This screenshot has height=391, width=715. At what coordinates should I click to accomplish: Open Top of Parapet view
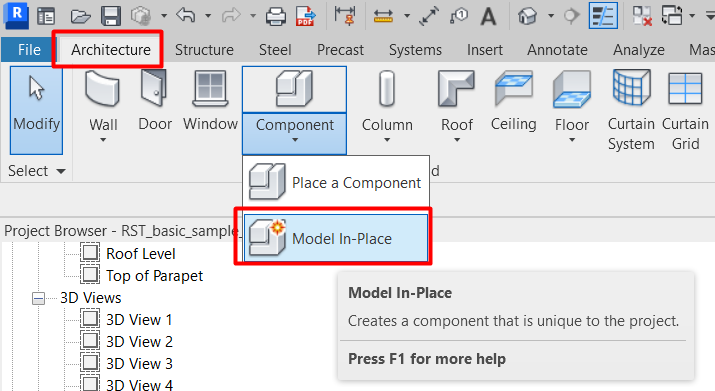(155, 276)
